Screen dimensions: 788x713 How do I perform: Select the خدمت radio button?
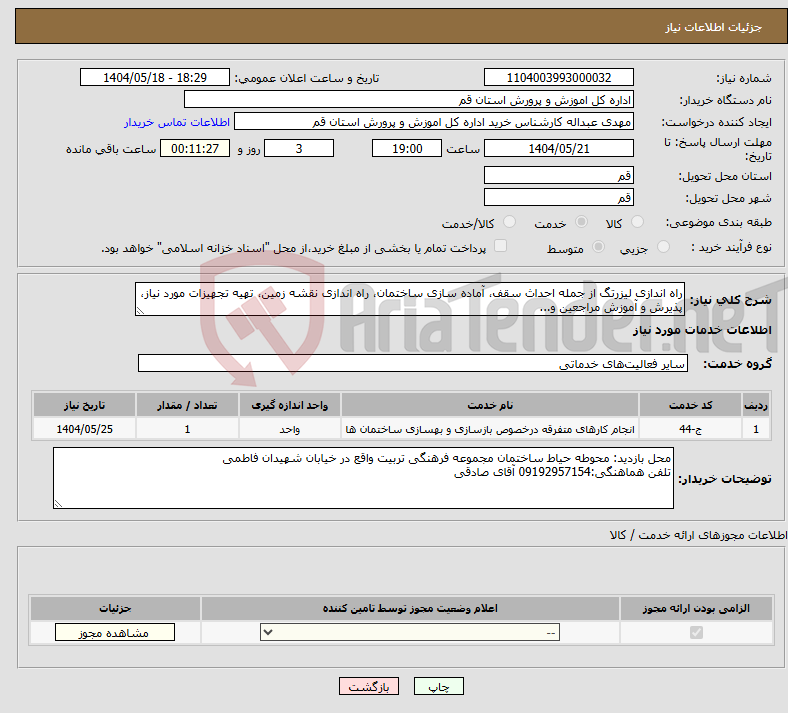click(x=581, y=222)
